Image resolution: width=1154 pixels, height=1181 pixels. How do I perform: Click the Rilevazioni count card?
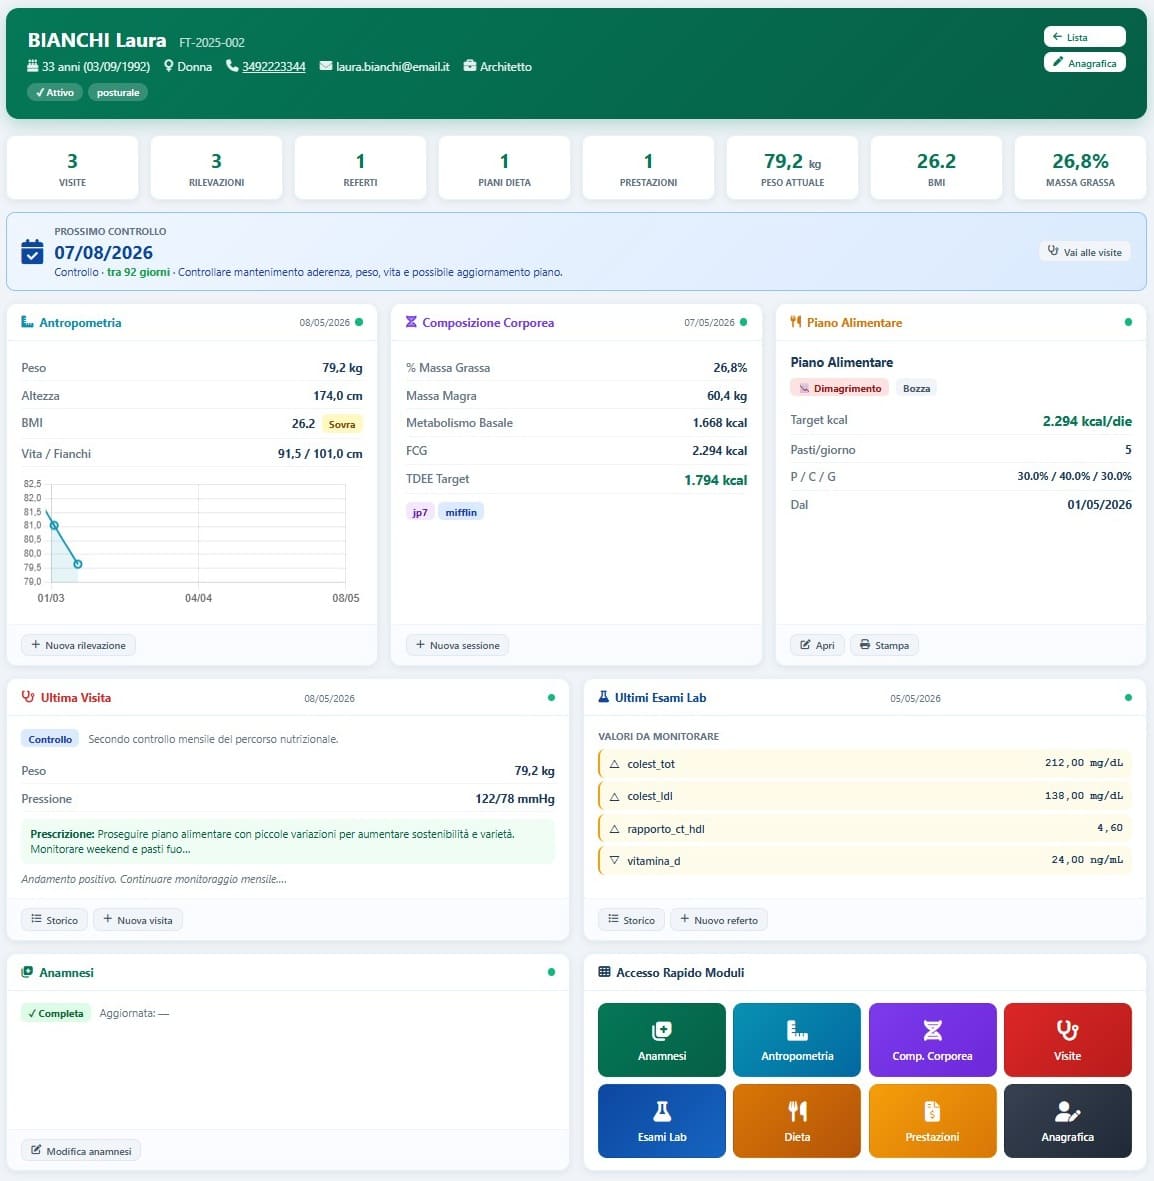216,168
